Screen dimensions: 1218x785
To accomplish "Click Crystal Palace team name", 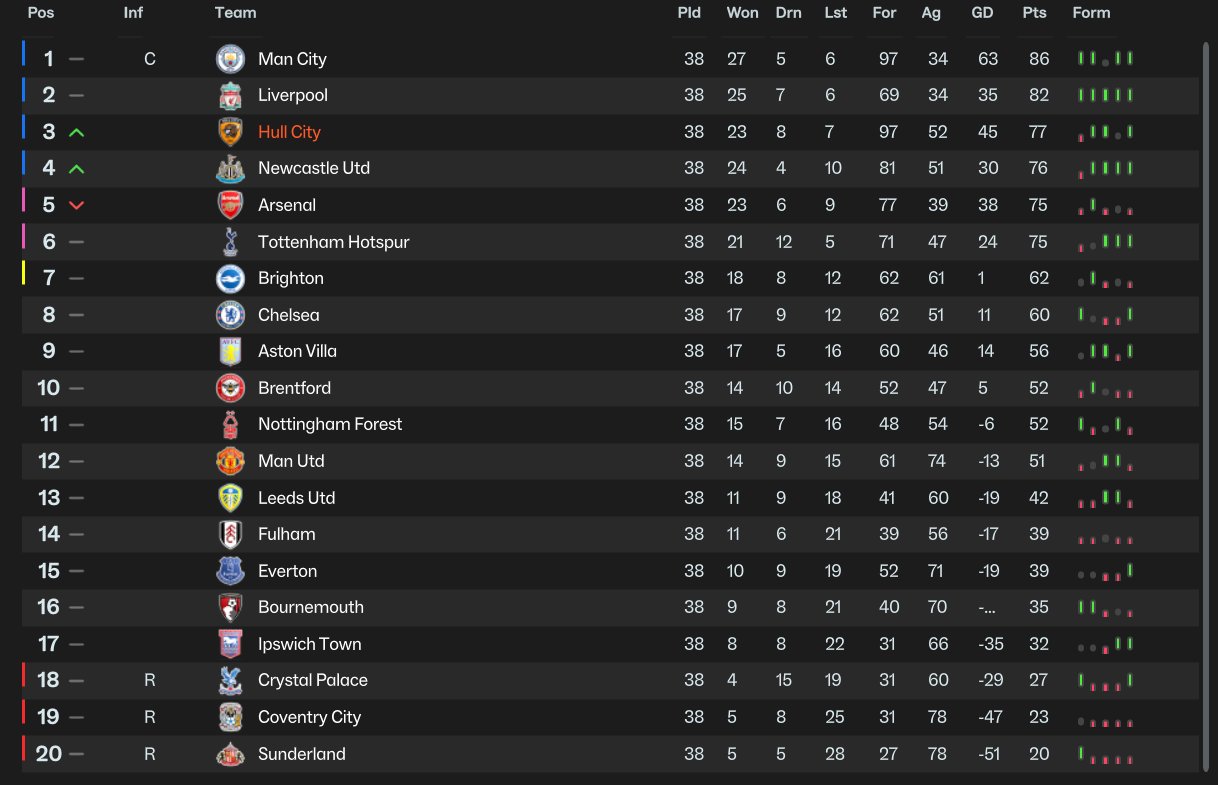I will (313, 680).
